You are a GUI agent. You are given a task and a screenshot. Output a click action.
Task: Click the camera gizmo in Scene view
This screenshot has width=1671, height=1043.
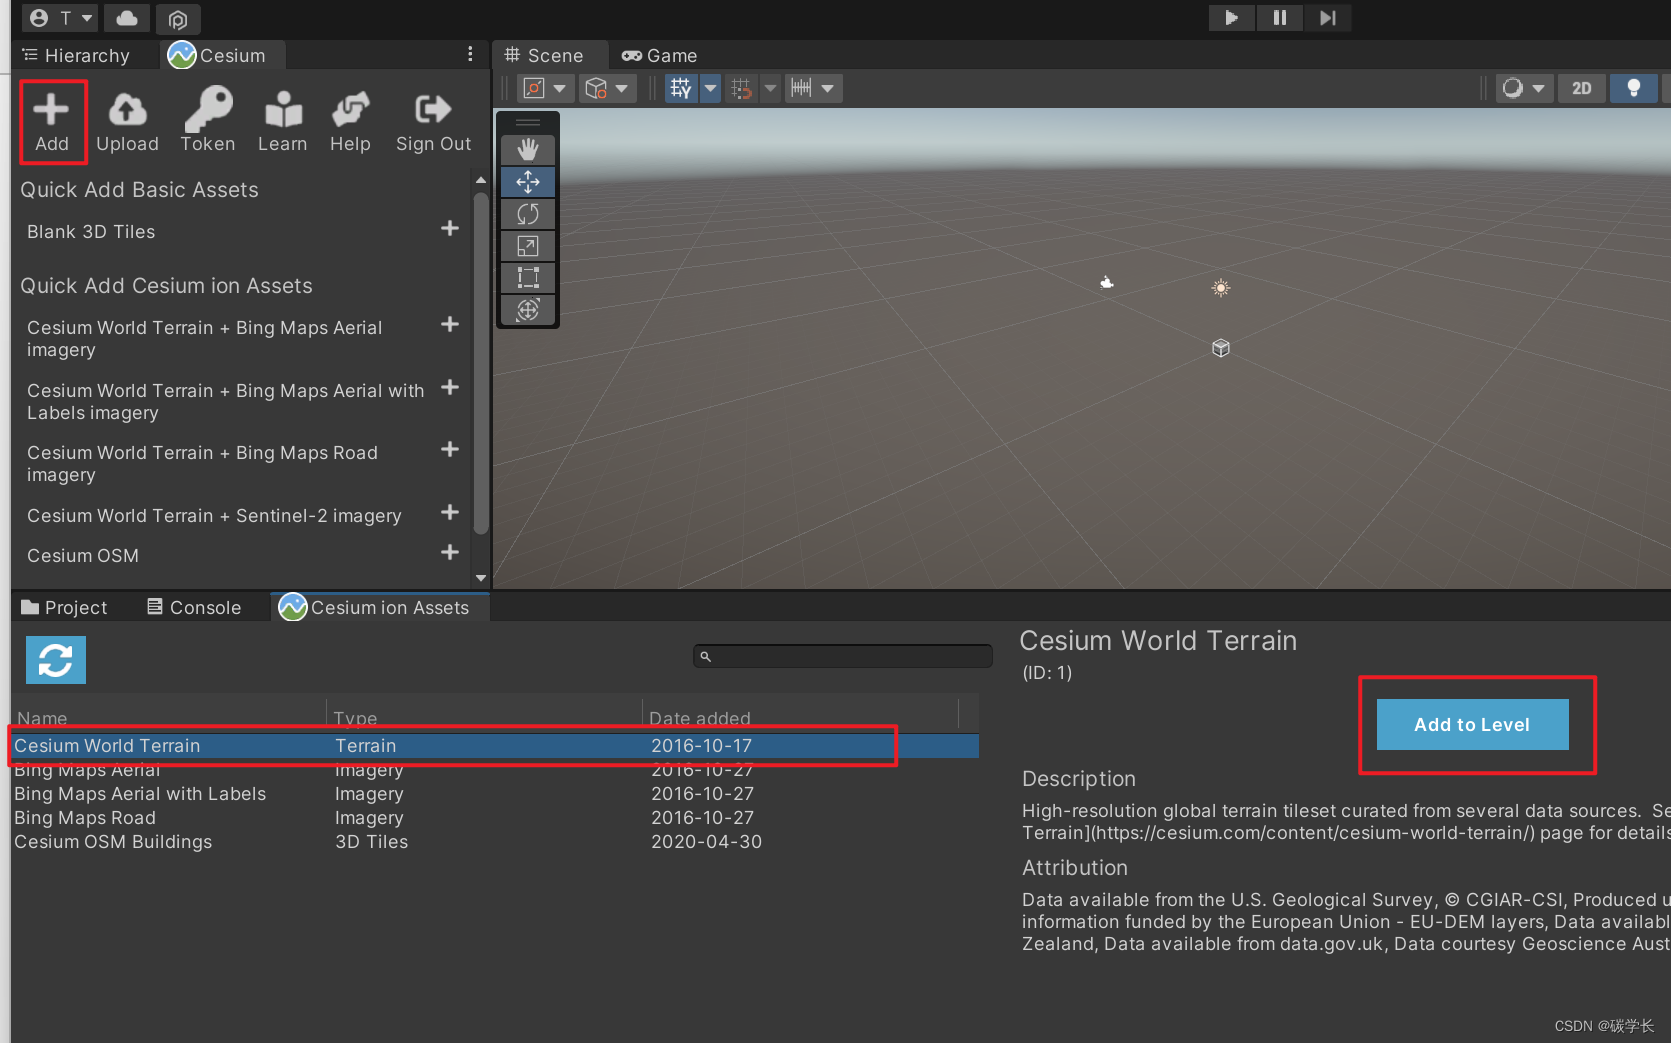point(1107,283)
